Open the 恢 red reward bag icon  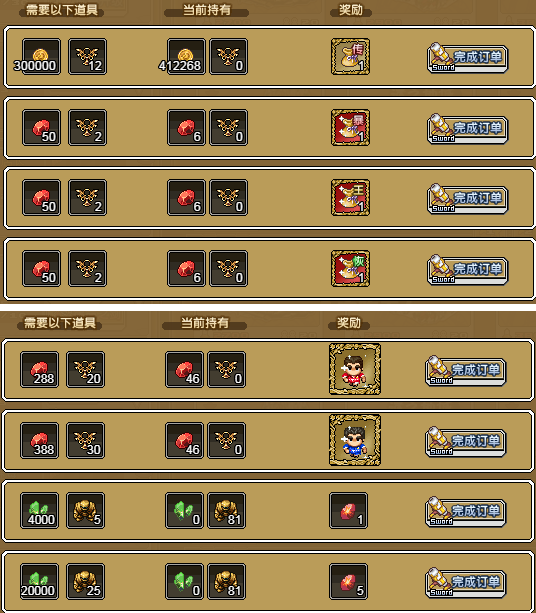tap(350, 269)
